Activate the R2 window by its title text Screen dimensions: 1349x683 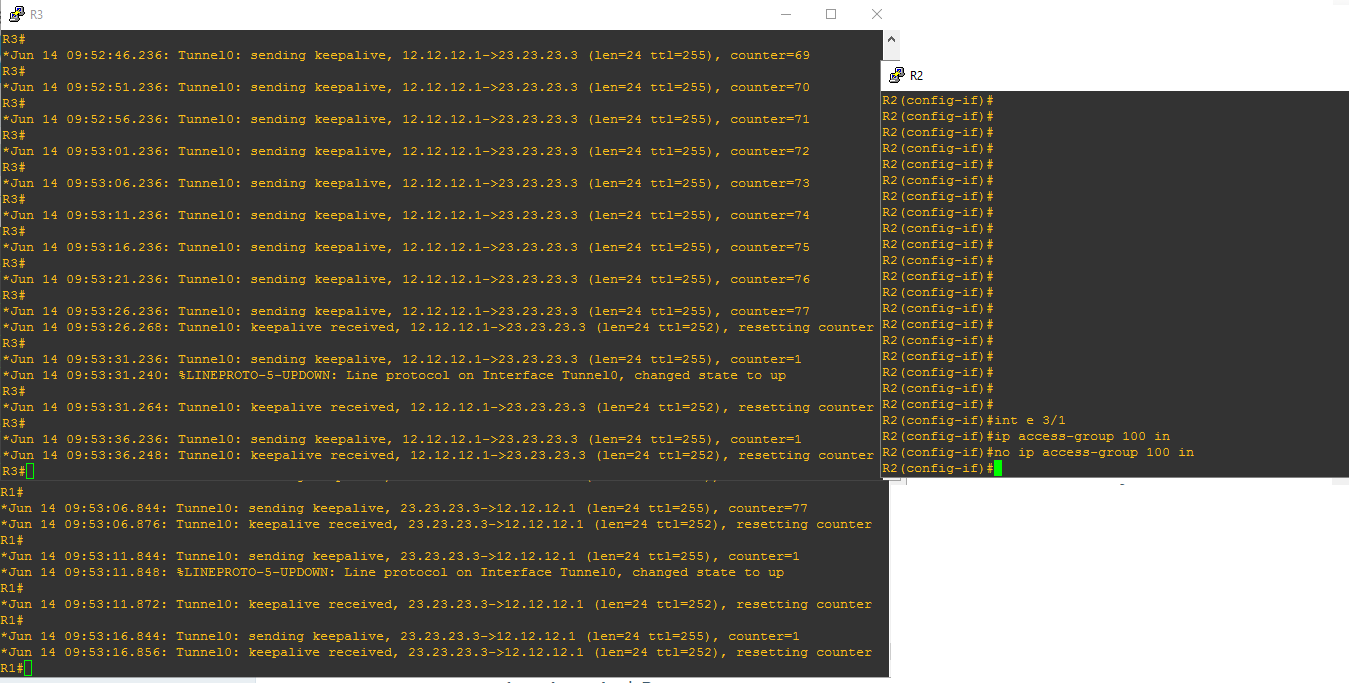(x=916, y=75)
